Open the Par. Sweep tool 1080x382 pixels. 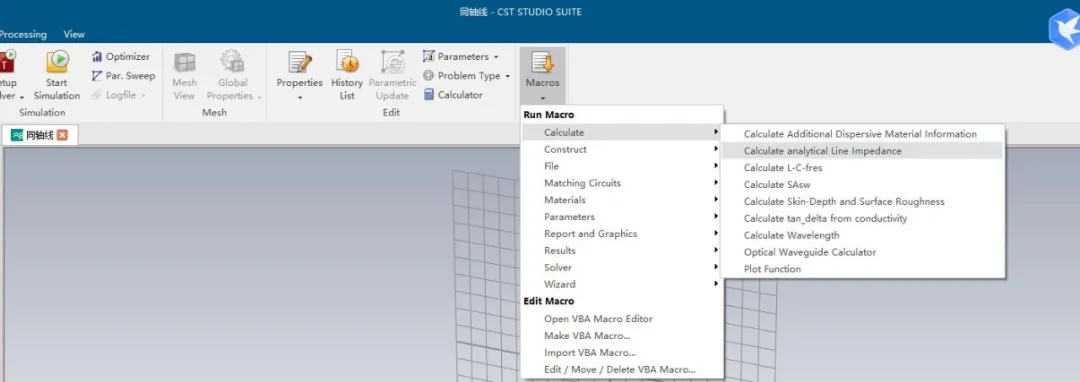coord(123,76)
